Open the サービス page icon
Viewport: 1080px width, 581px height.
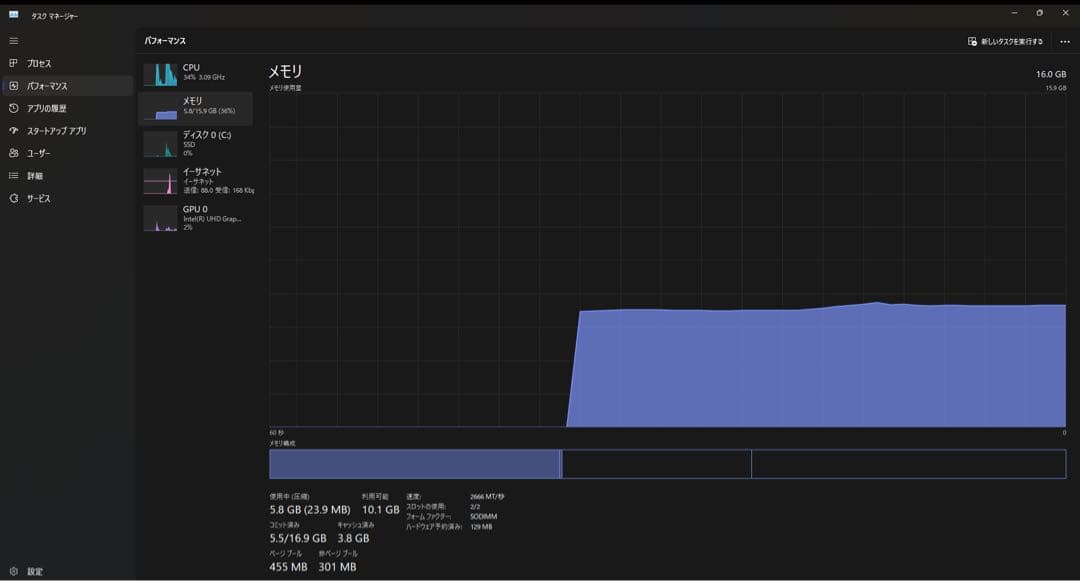(14, 198)
